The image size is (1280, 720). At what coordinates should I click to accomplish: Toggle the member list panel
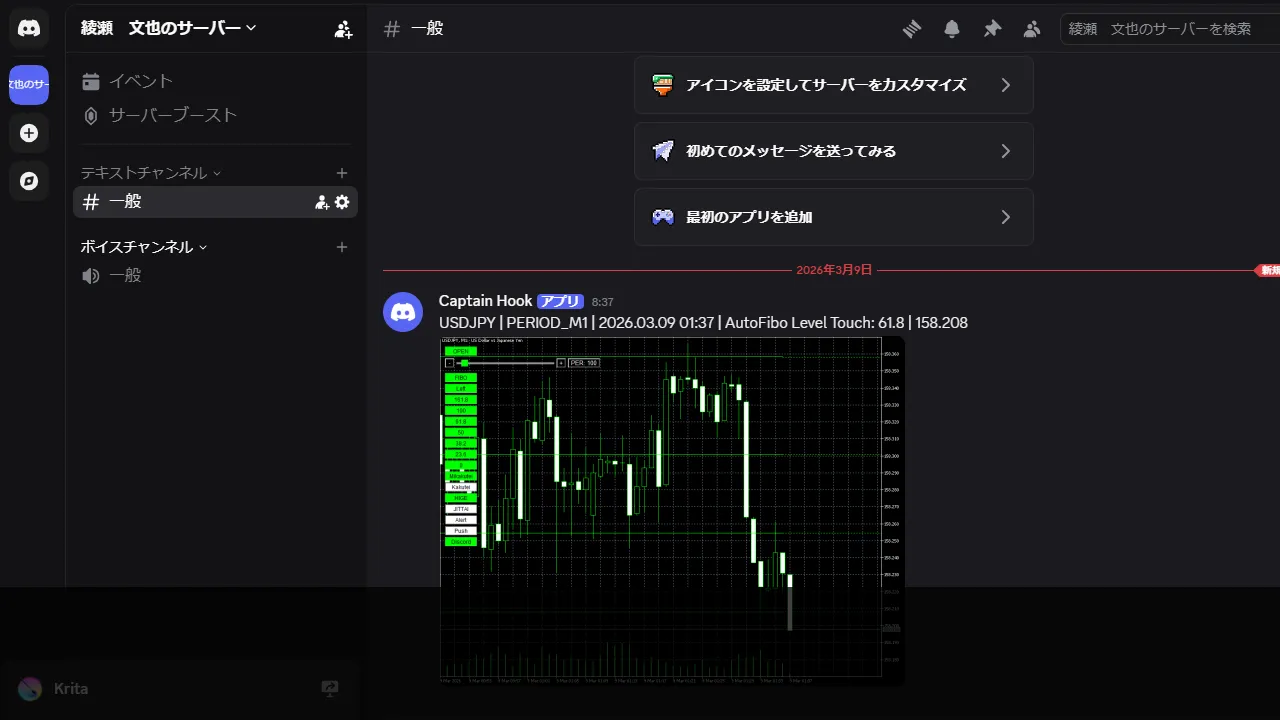1032,28
